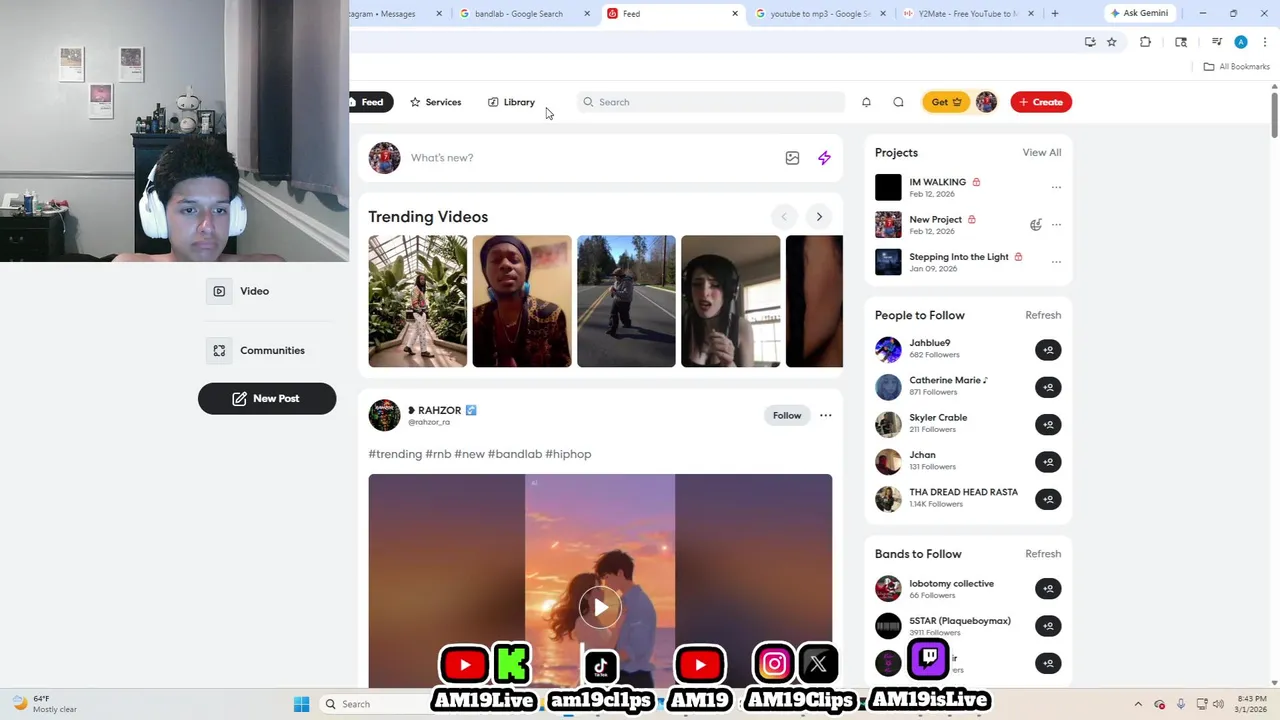Show next trending videos with right arrow

819,217
